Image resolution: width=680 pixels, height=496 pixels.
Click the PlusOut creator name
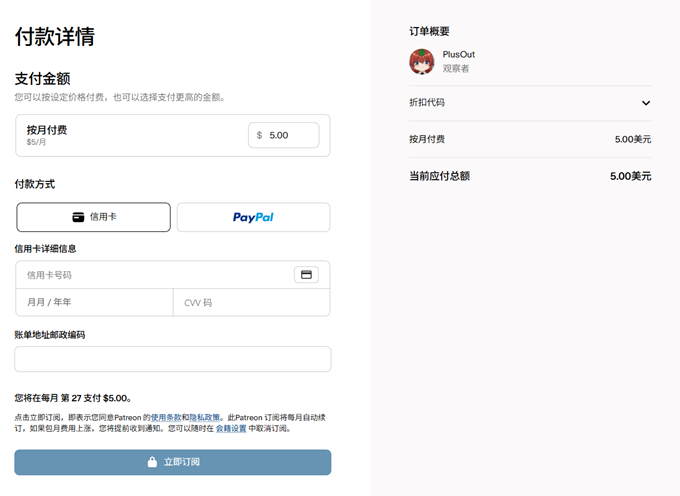pos(459,55)
